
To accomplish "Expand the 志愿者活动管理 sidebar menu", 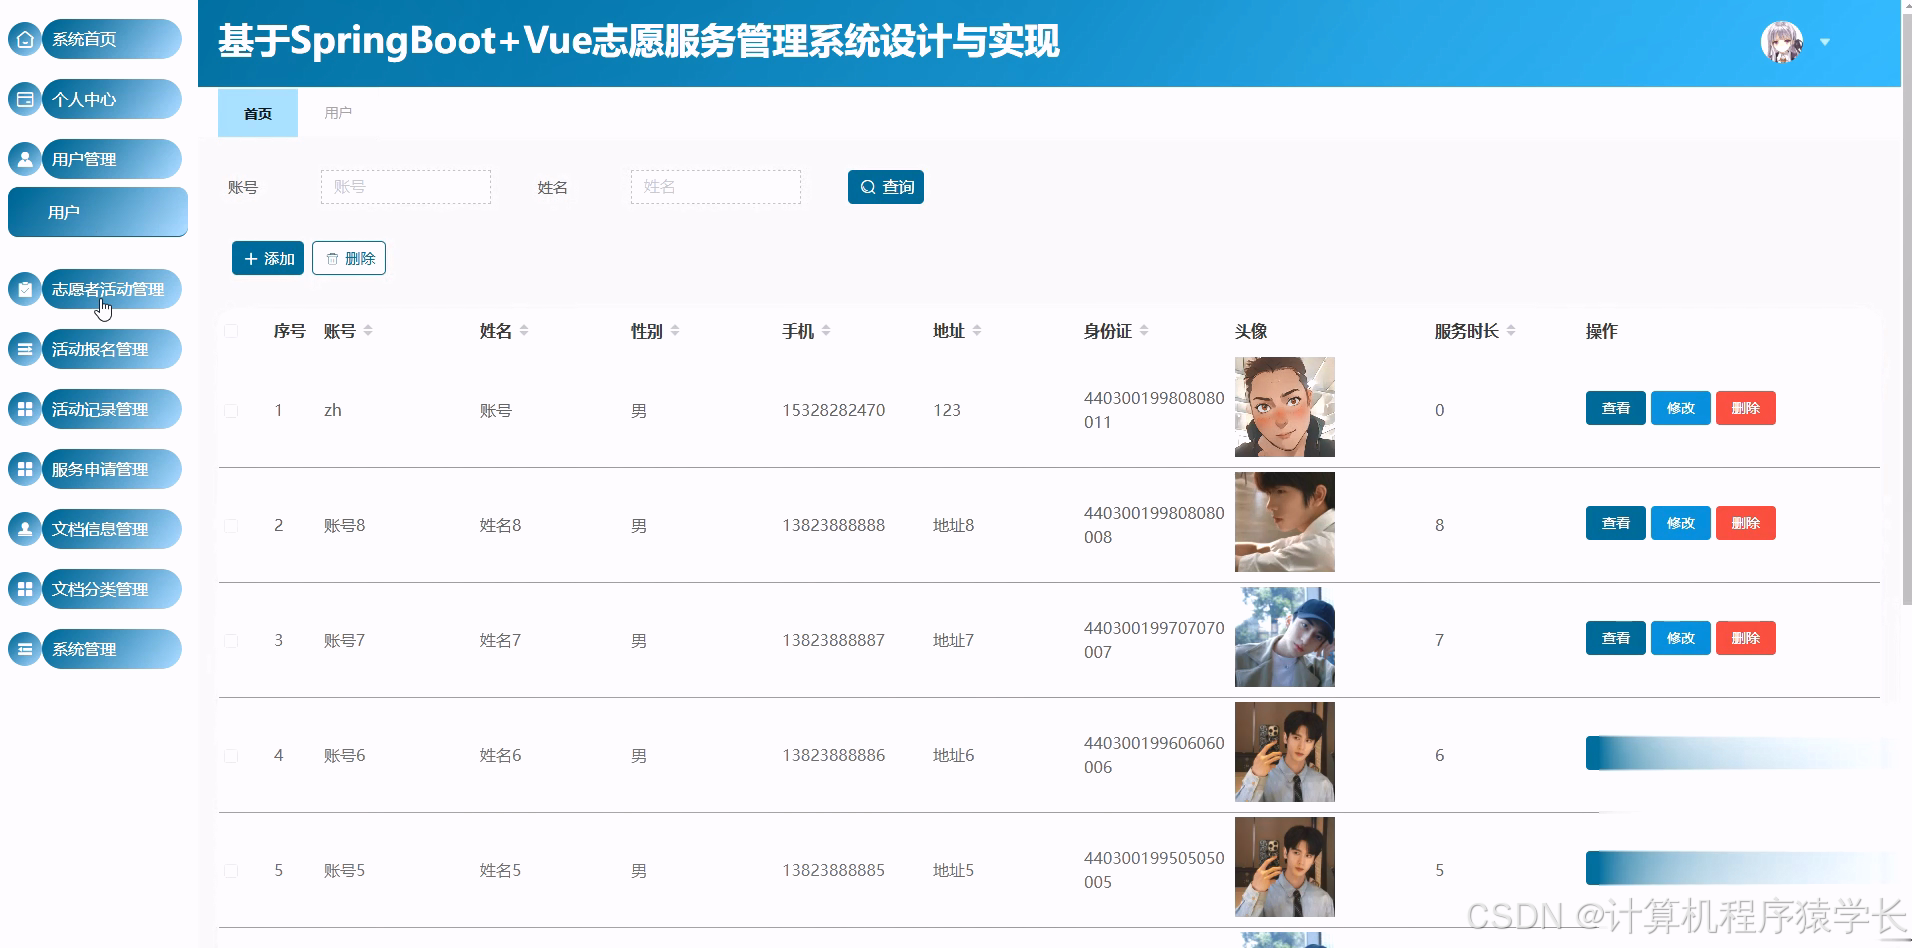I will pos(110,289).
